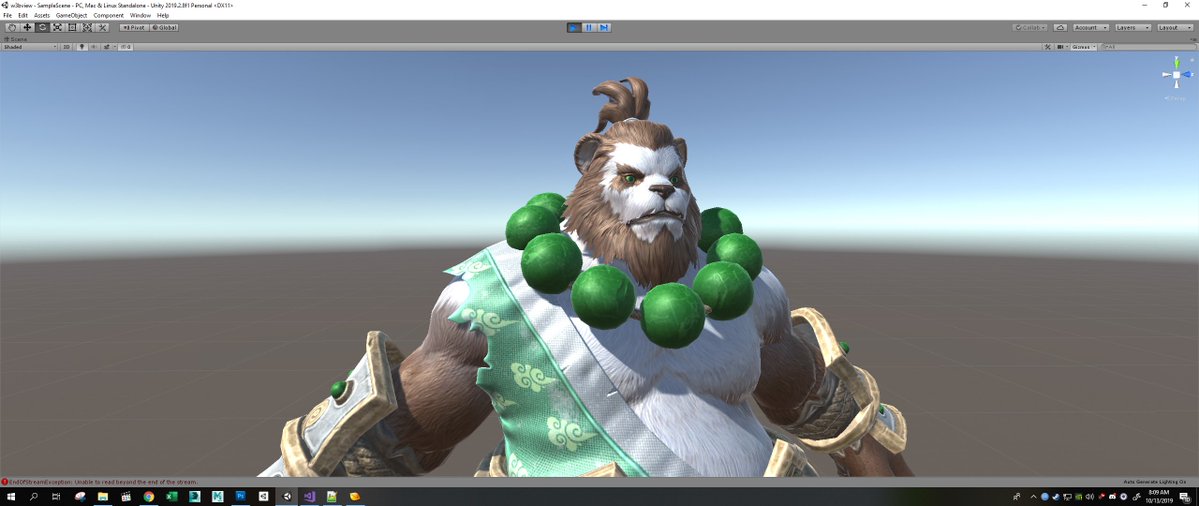The width and height of the screenshot is (1199, 506).
Task: Toggle 2D view mode
Action: [67, 47]
